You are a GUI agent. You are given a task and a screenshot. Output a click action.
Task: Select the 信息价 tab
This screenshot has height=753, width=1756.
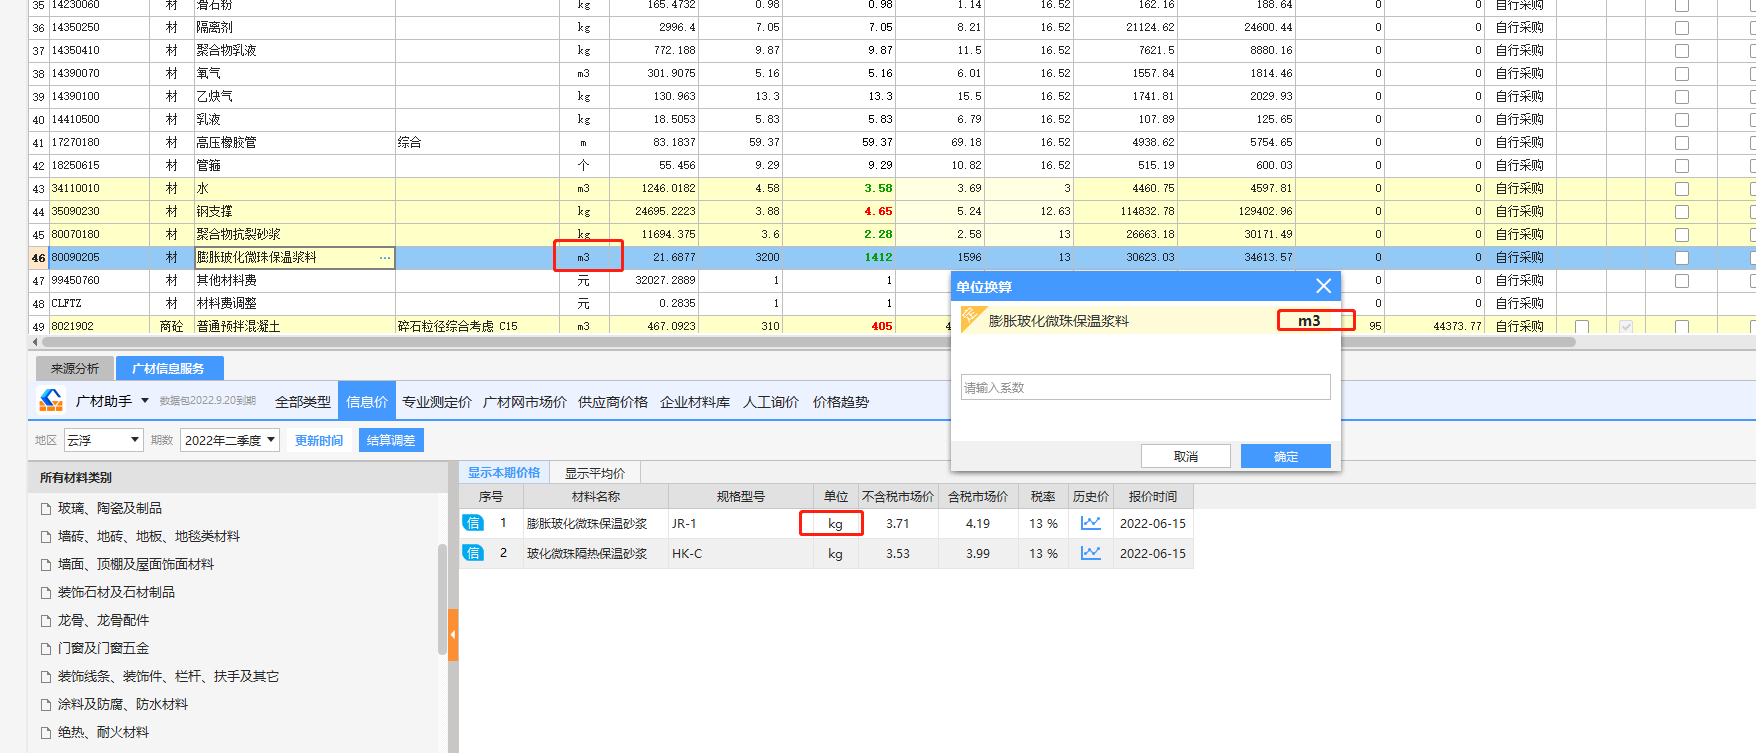pos(367,402)
